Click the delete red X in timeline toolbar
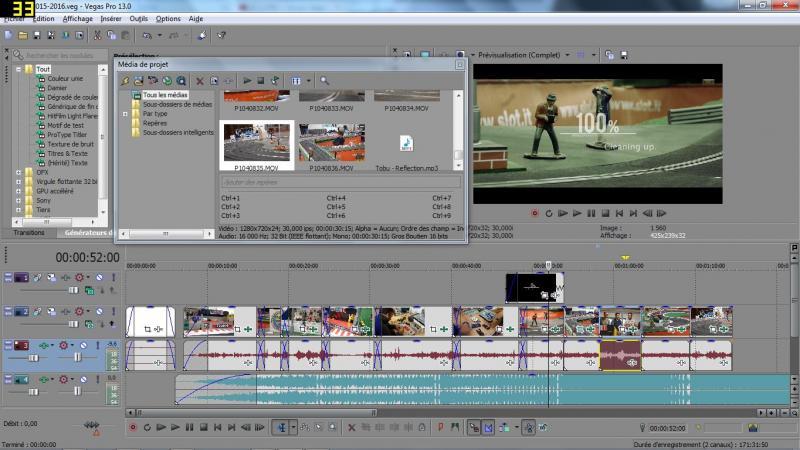Viewport: 800px width, 450px height. pyautogui.click(x=351, y=428)
